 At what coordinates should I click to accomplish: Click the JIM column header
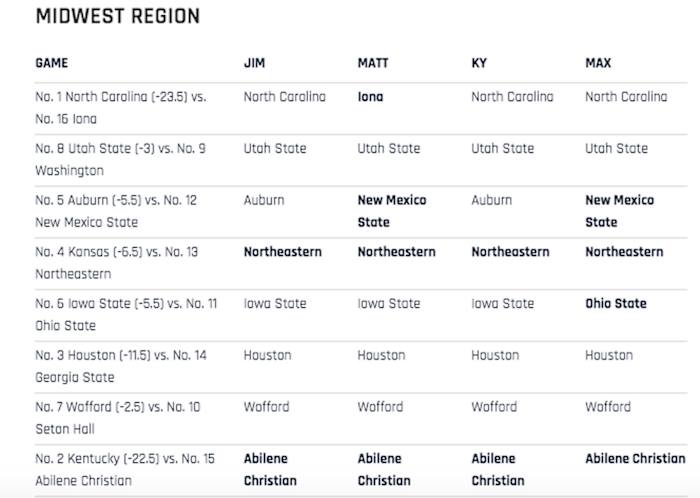255,63
